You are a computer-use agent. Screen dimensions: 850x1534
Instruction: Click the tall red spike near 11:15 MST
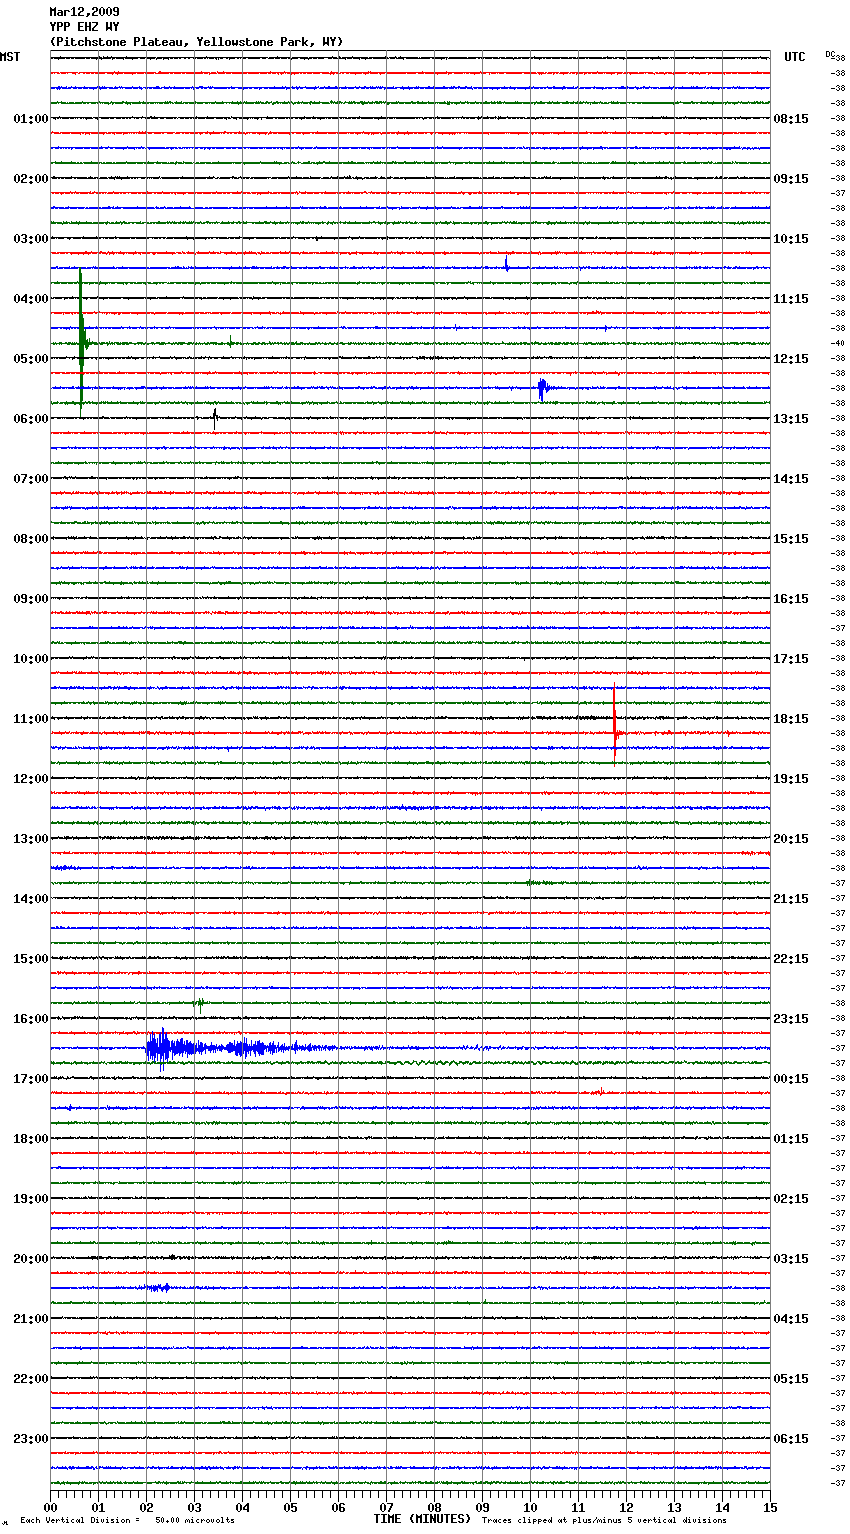614,726
